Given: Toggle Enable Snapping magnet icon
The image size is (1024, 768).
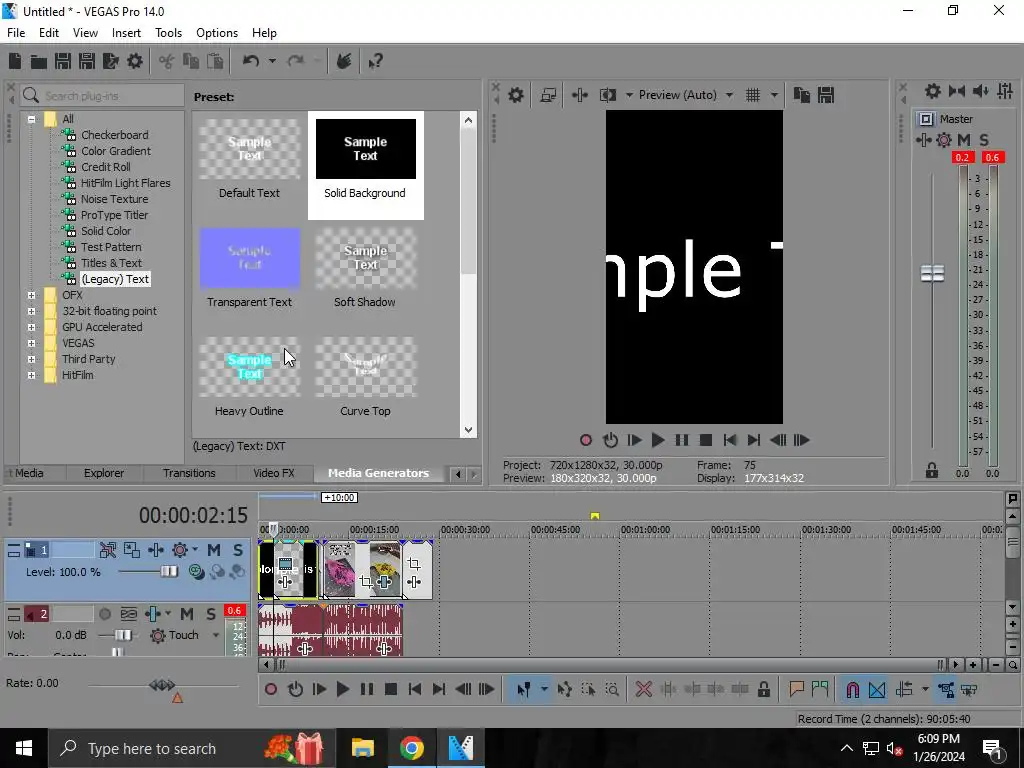Looking at the screenshot, I should [x=853, y=690].
